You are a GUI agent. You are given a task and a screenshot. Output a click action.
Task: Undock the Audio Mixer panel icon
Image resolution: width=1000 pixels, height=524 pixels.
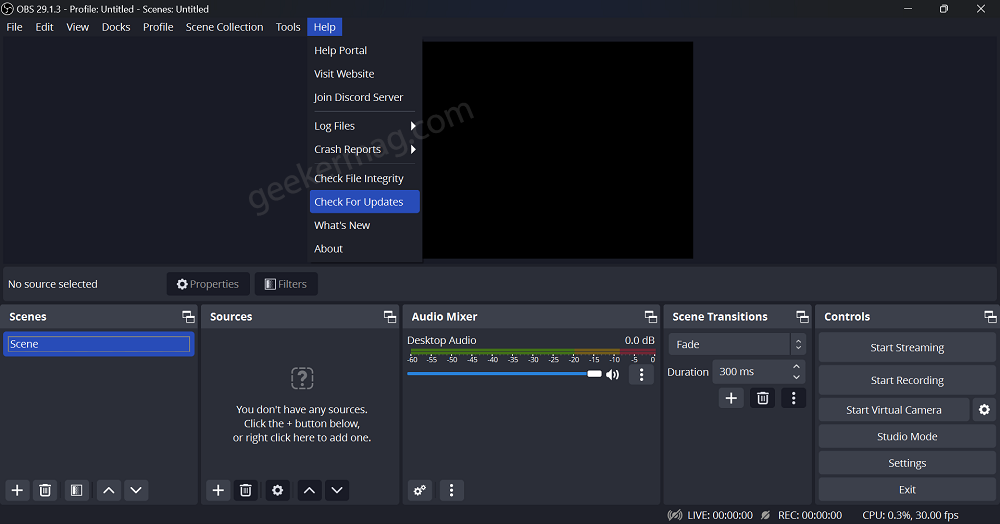651,317
